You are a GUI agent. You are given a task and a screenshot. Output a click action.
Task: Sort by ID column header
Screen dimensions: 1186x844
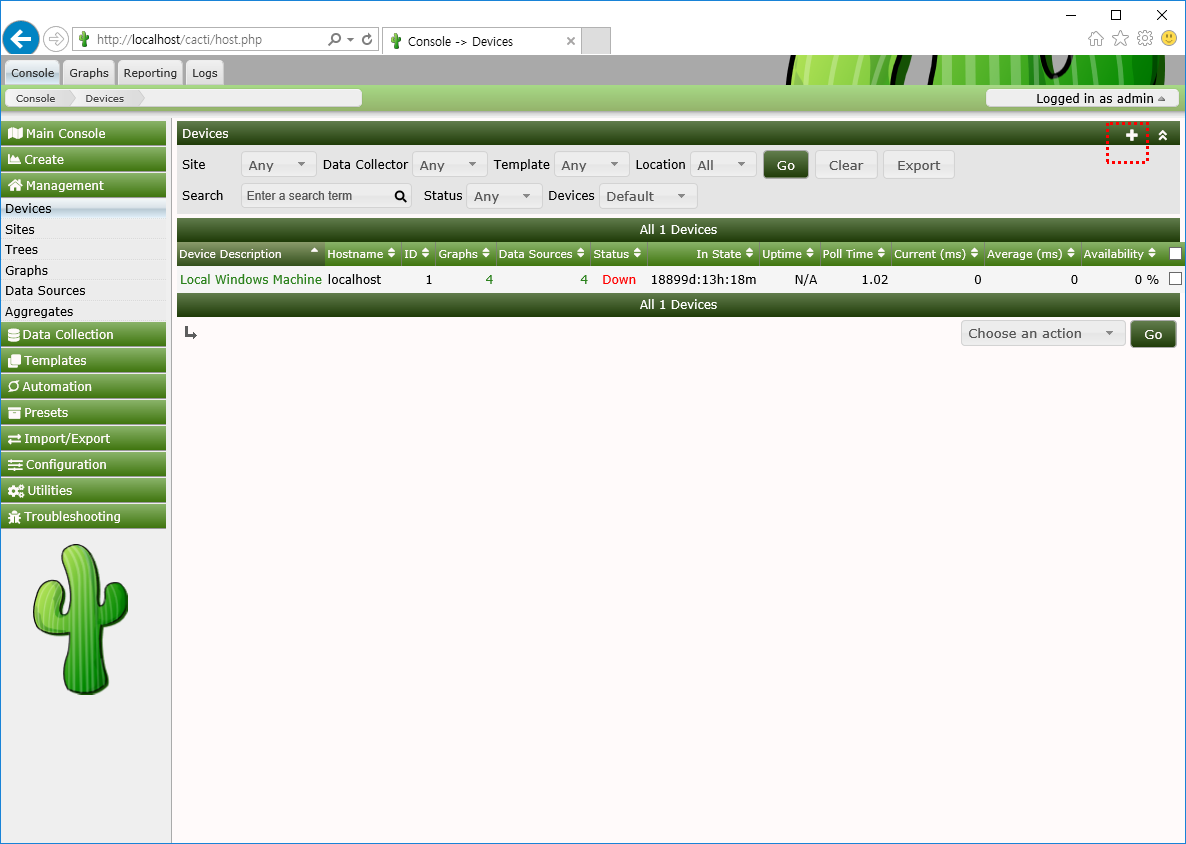[x=418, y=254]
